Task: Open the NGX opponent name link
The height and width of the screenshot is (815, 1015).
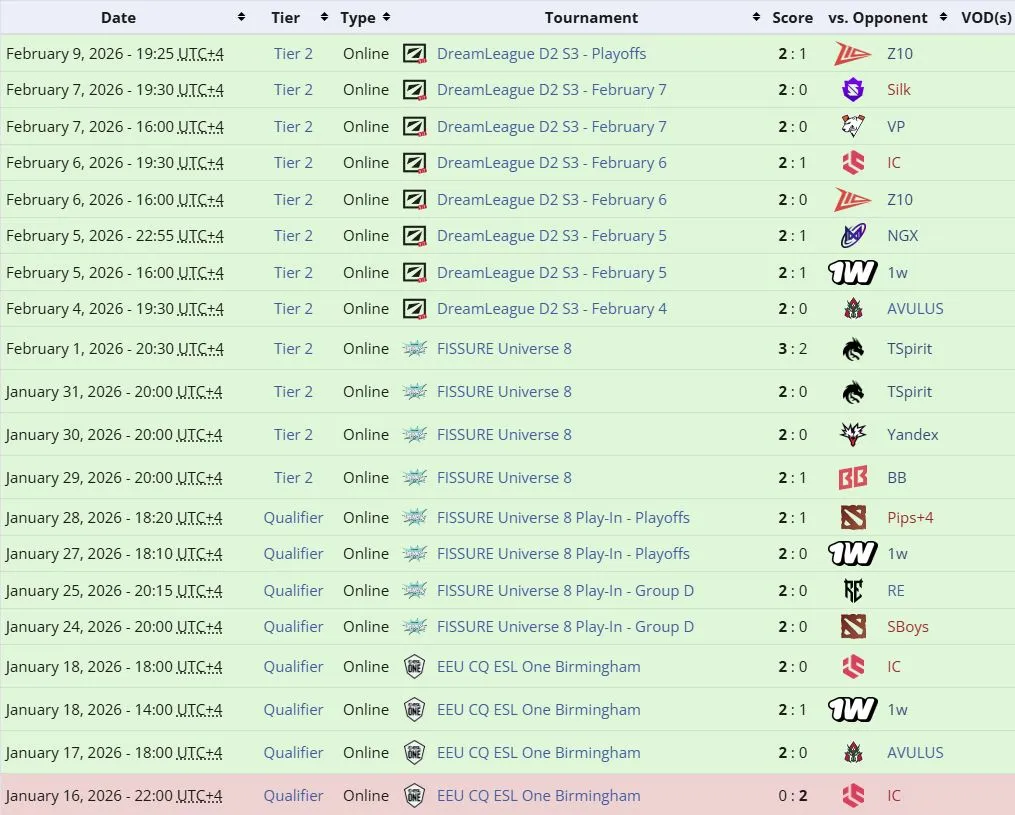Action: pyautogui.click(x=902, y=236)
